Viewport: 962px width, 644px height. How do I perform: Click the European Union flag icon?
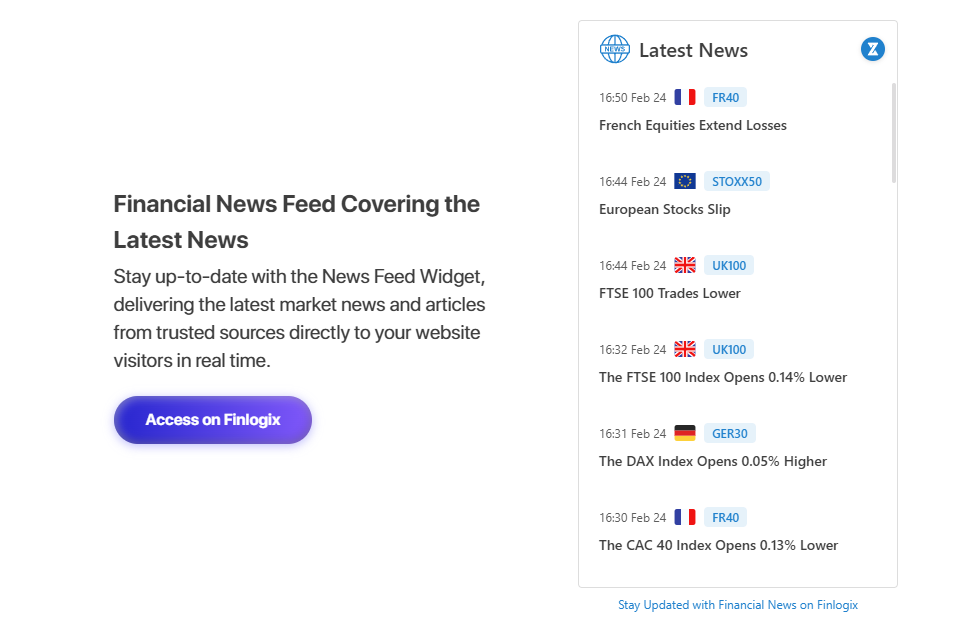coord(685,181)
